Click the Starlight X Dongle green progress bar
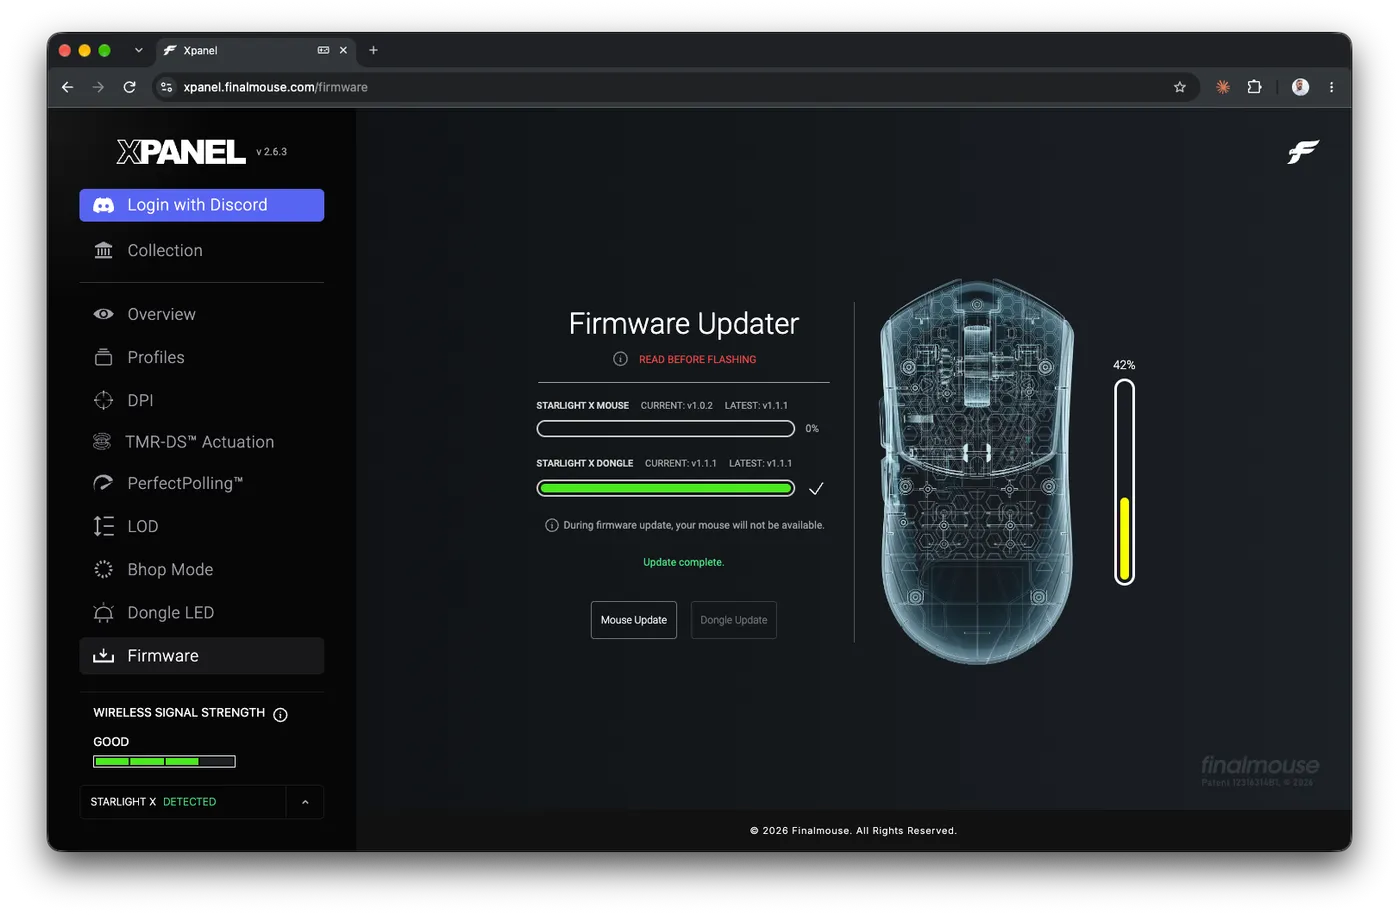The width and height of the screenshot is (1400, 915). (666, 488)
